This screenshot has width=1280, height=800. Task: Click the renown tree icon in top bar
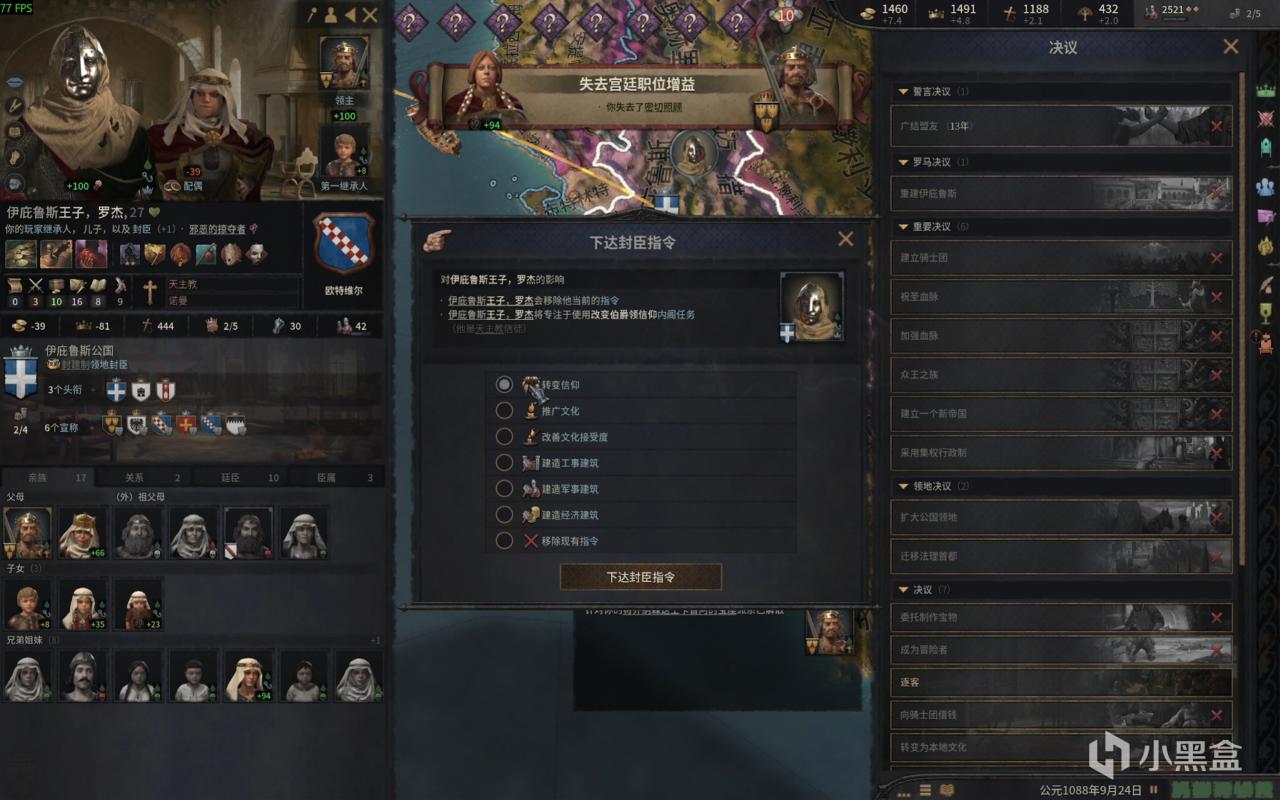[x=1085, y=13]
